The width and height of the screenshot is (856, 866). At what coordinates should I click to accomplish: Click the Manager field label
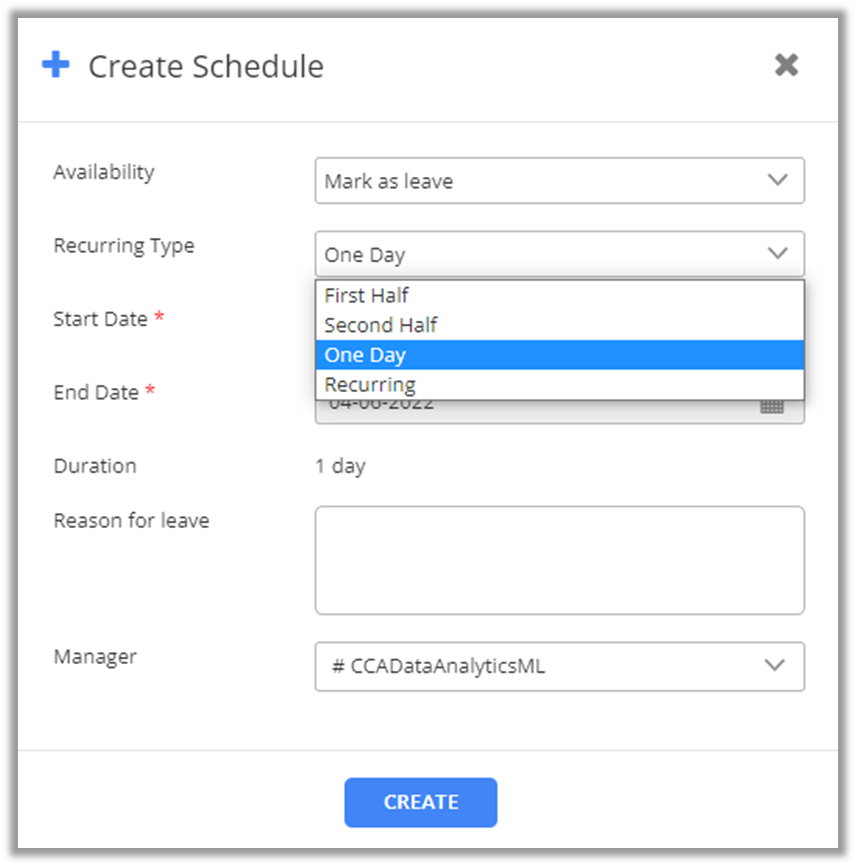coord(95,657)
